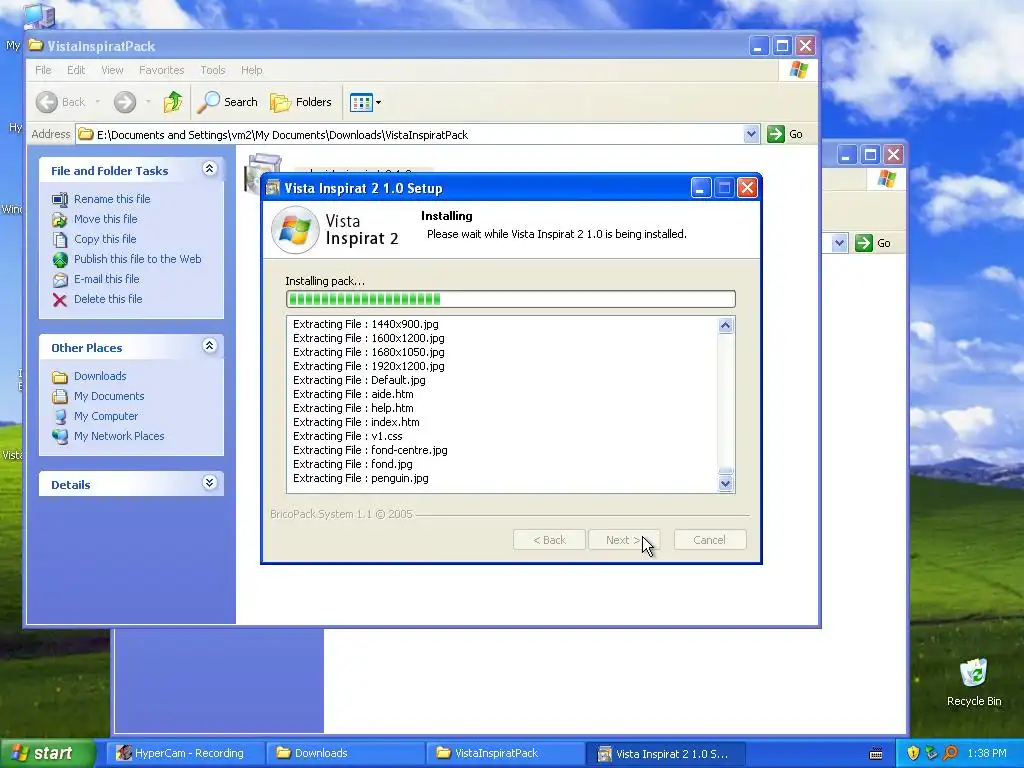The image size is (1024, 768).
Task: Click the Copy this file icon
Action: [x=60, y=240]
